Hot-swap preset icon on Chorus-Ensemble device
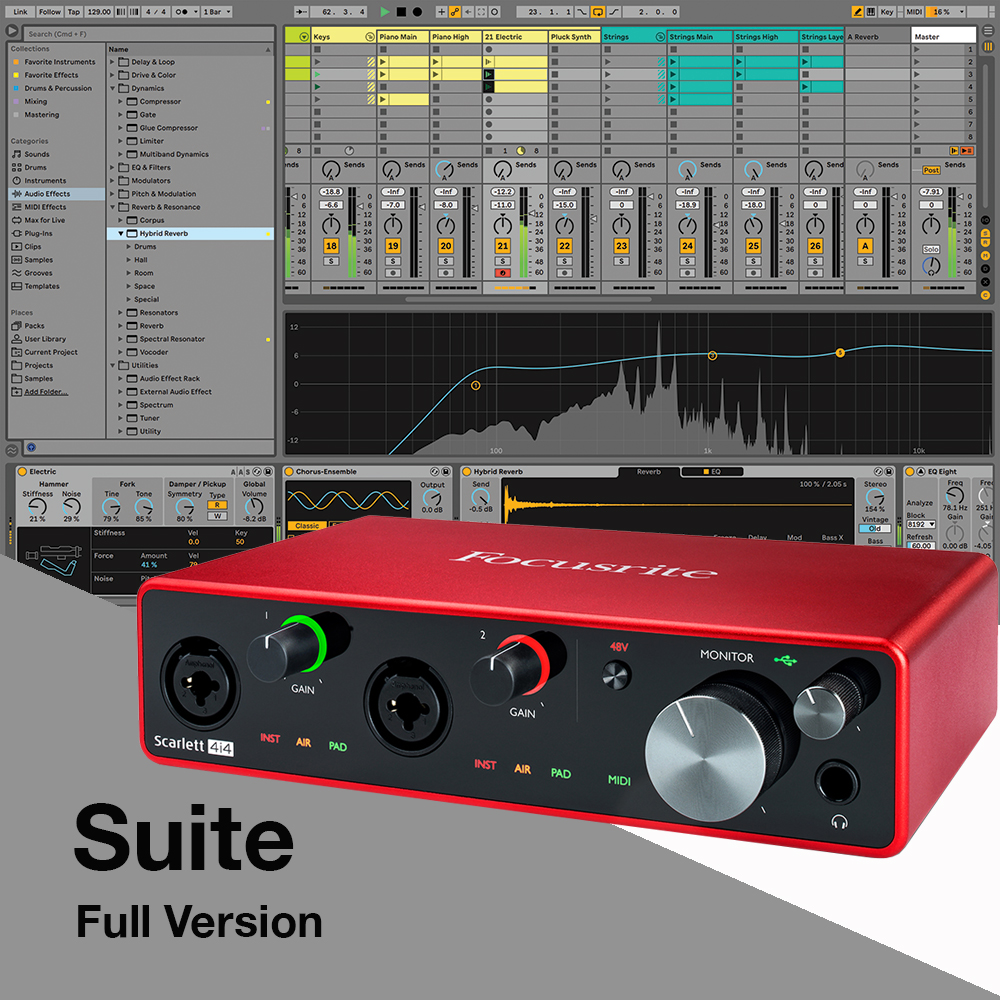Image resolution: width=1000 pixels, height=1000 pixels. 434,472
